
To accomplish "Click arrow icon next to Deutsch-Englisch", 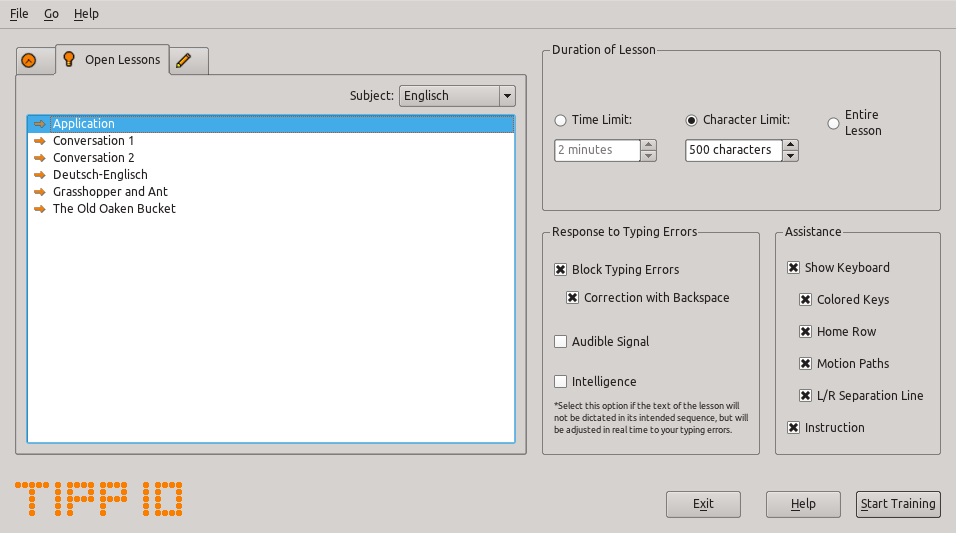I will 40,175.
